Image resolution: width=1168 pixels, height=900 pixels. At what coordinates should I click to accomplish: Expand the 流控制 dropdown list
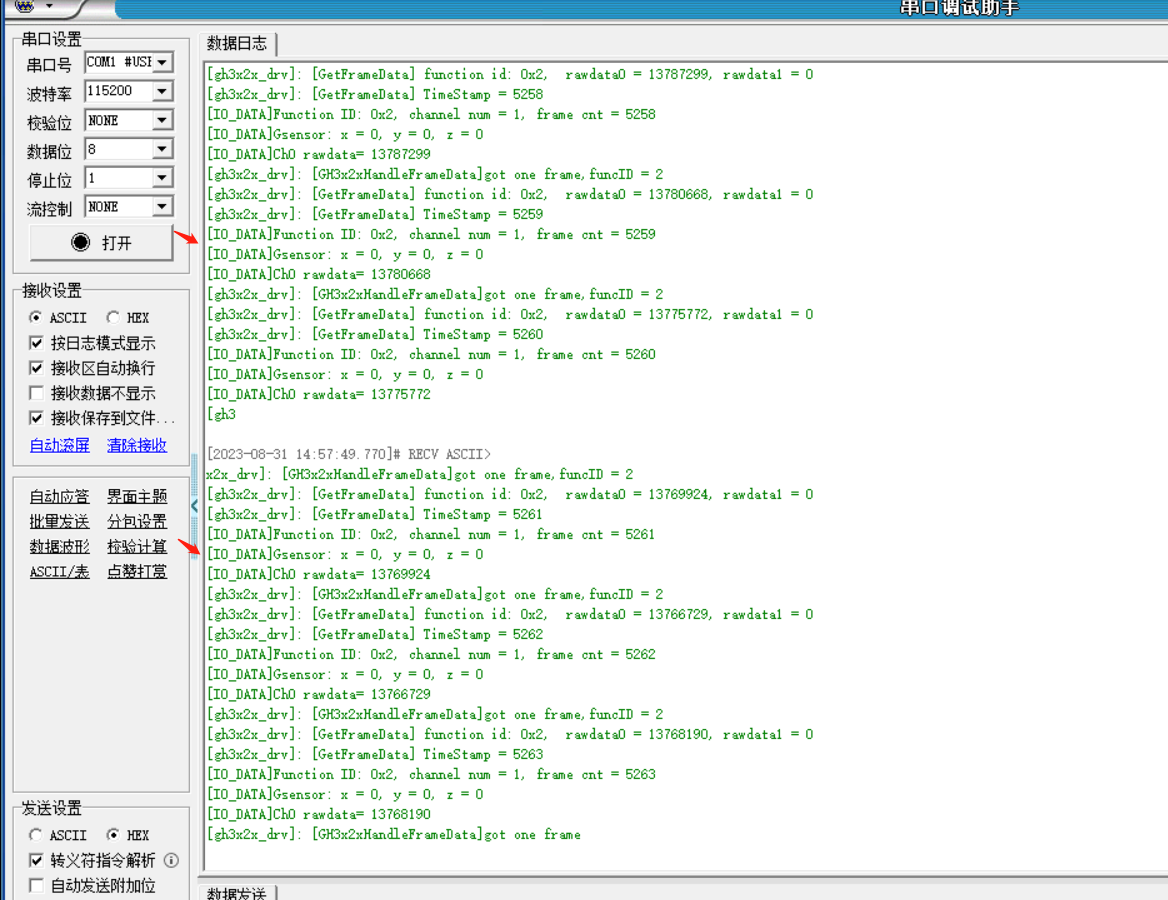[x=162, y=207]
